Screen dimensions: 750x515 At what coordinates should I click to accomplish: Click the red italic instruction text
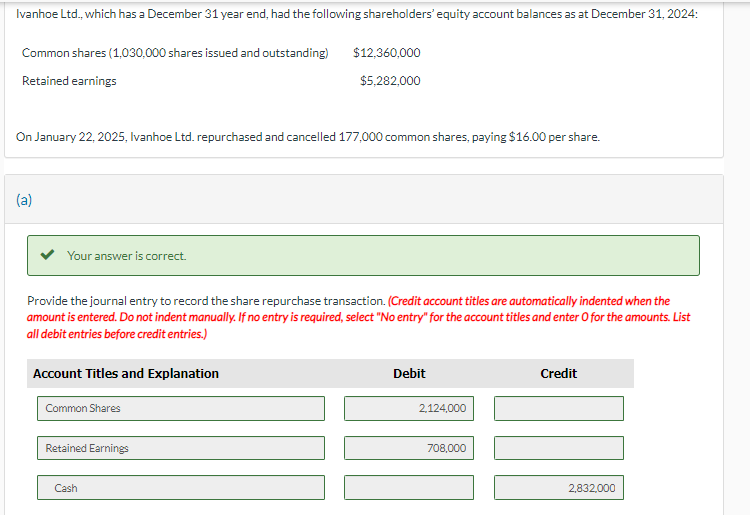pyautogui.click(x=358, y=318)
